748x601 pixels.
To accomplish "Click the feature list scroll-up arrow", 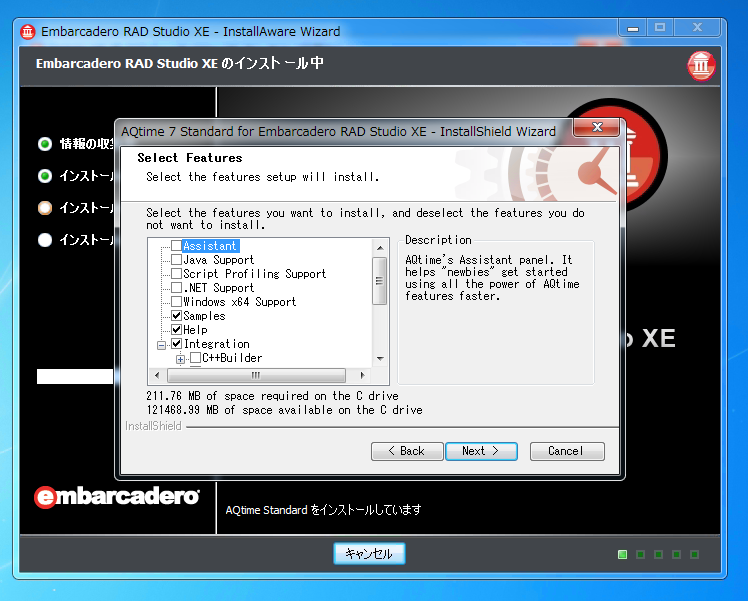I will [x=380, y=248].
